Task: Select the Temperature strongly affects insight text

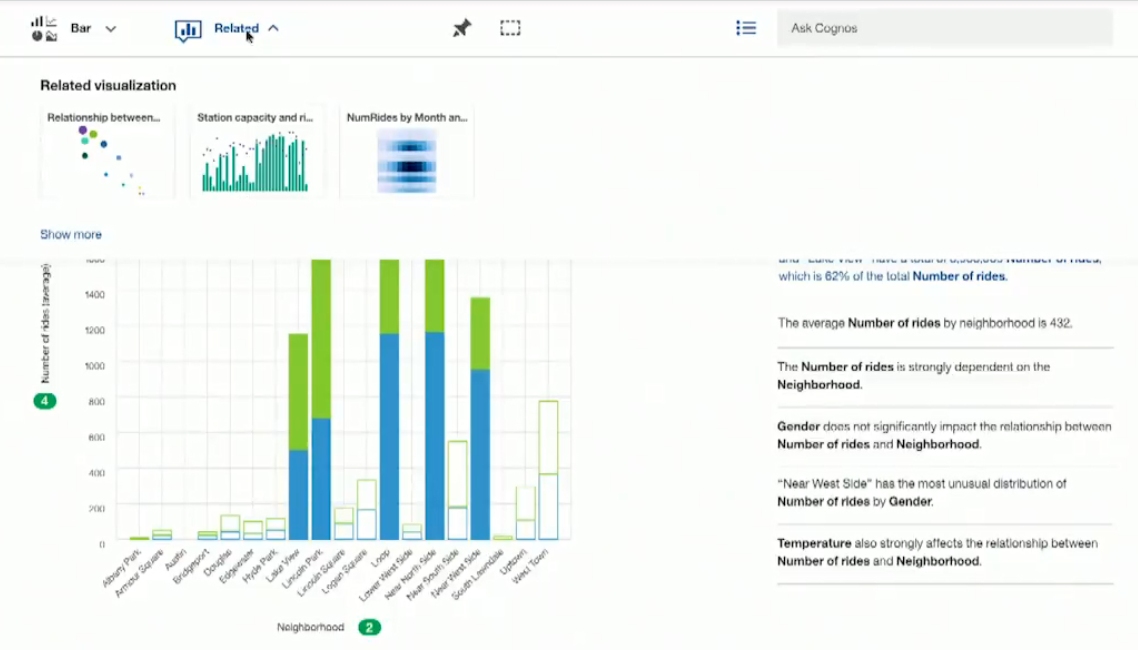Action: point(937,552)
